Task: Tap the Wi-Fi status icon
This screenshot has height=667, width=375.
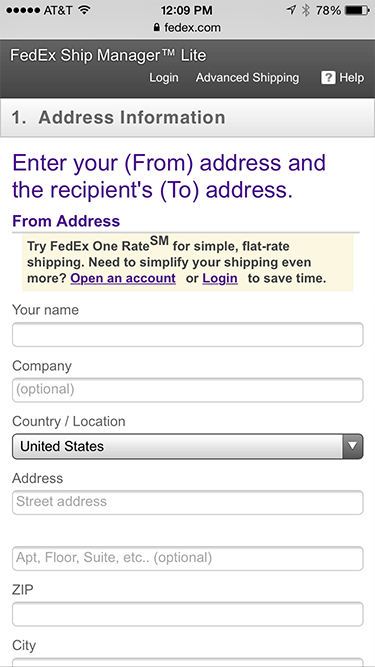Action: [x=85, y=10]
